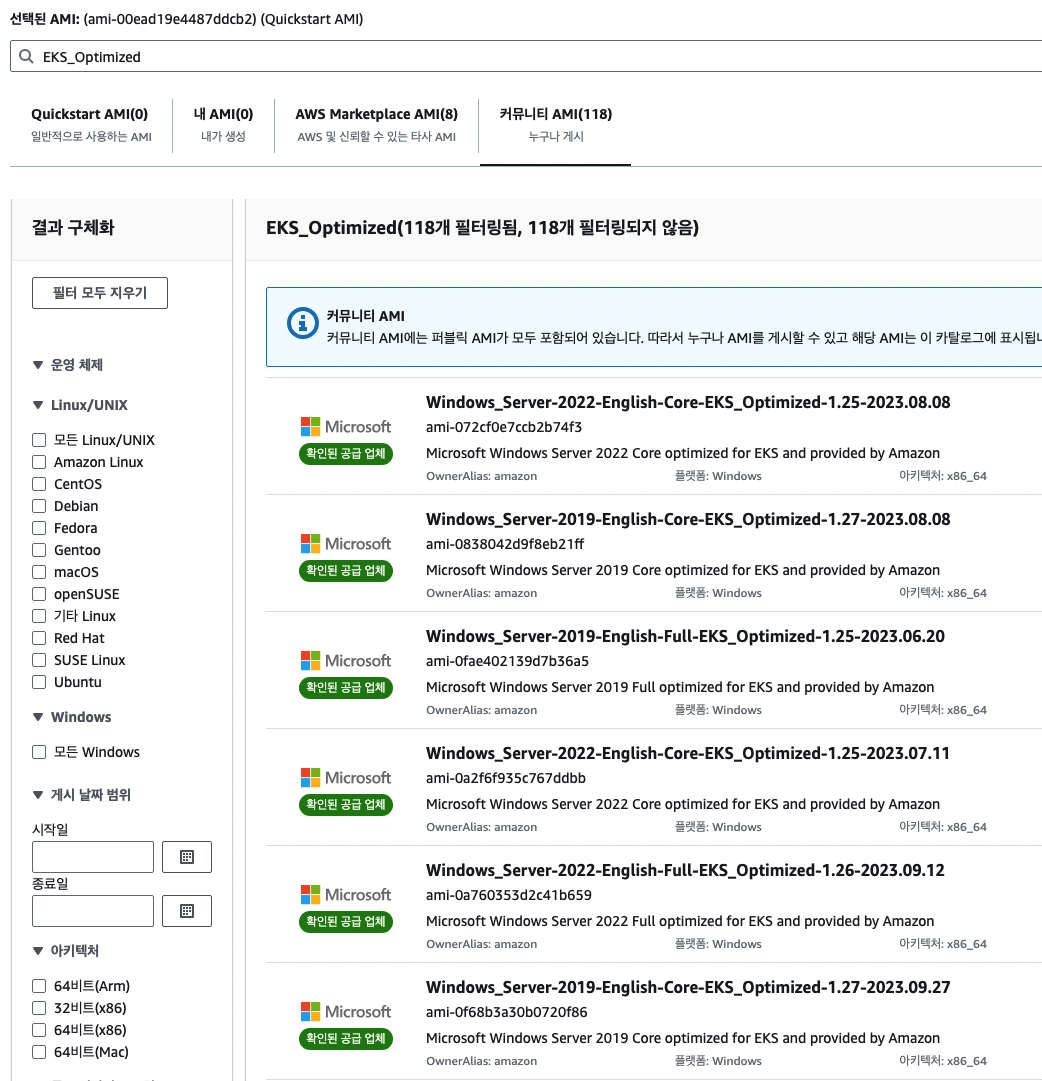This screenshot has width=1042, height=1081.
Task: Switch to Quickstart AMI(0) tab
Action: click(90, 125)
